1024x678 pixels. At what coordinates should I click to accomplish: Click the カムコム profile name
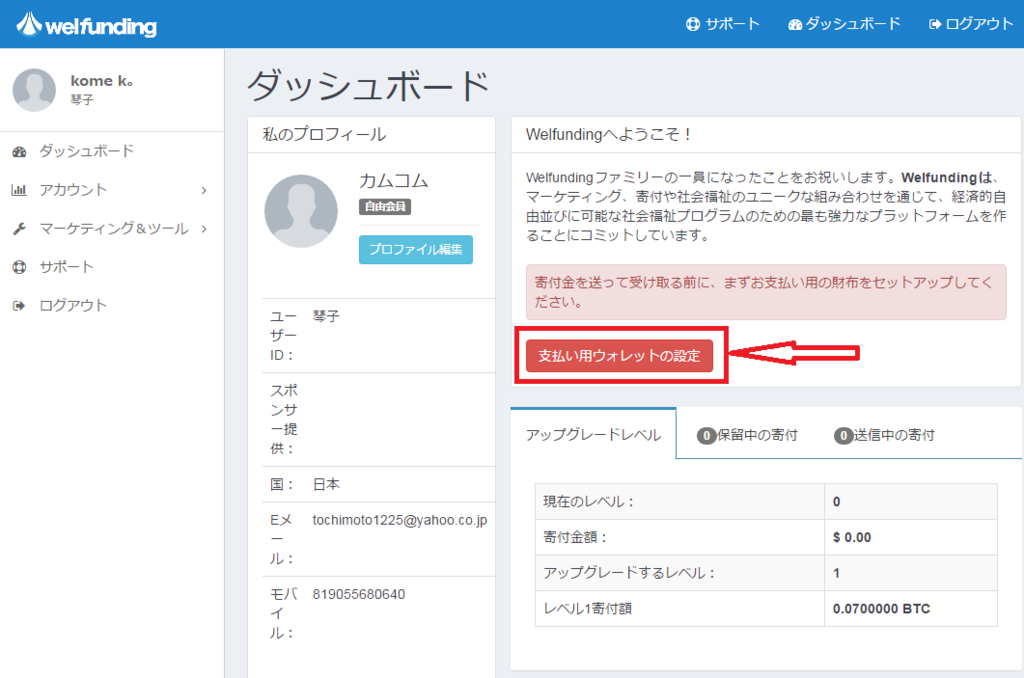coord(394,181)
